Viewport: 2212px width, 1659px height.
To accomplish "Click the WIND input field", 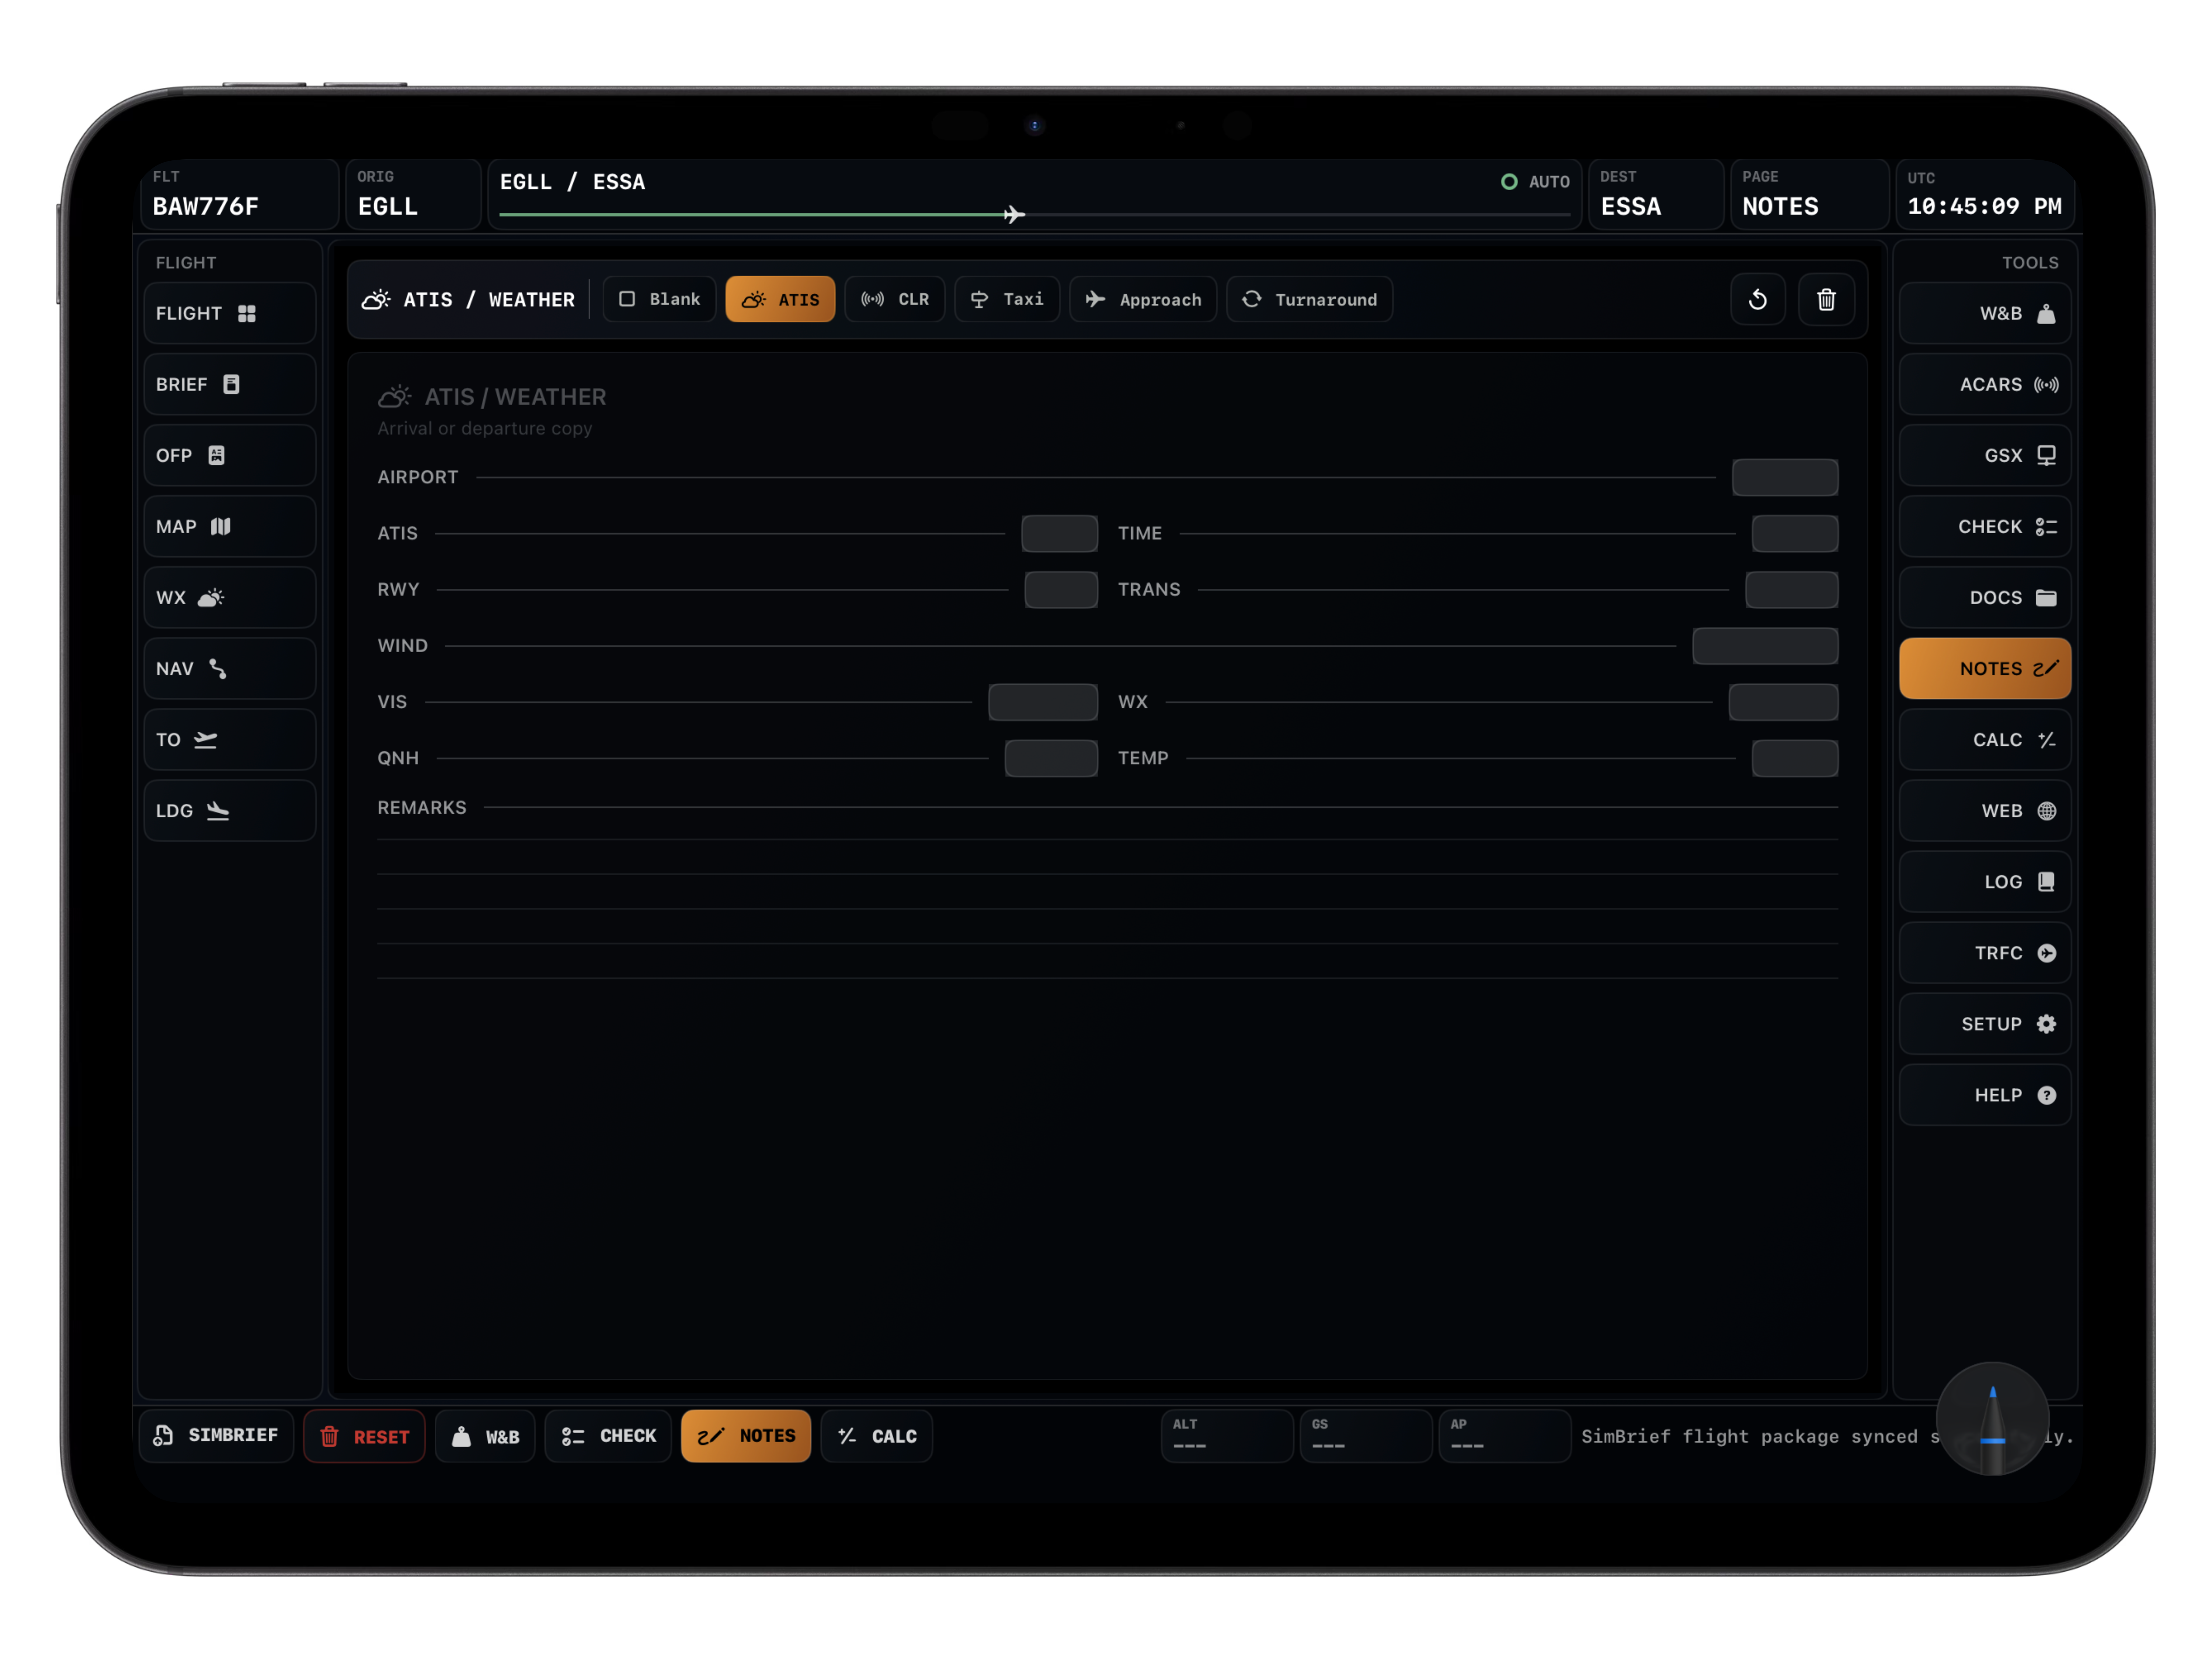I will pos(1765,645).
